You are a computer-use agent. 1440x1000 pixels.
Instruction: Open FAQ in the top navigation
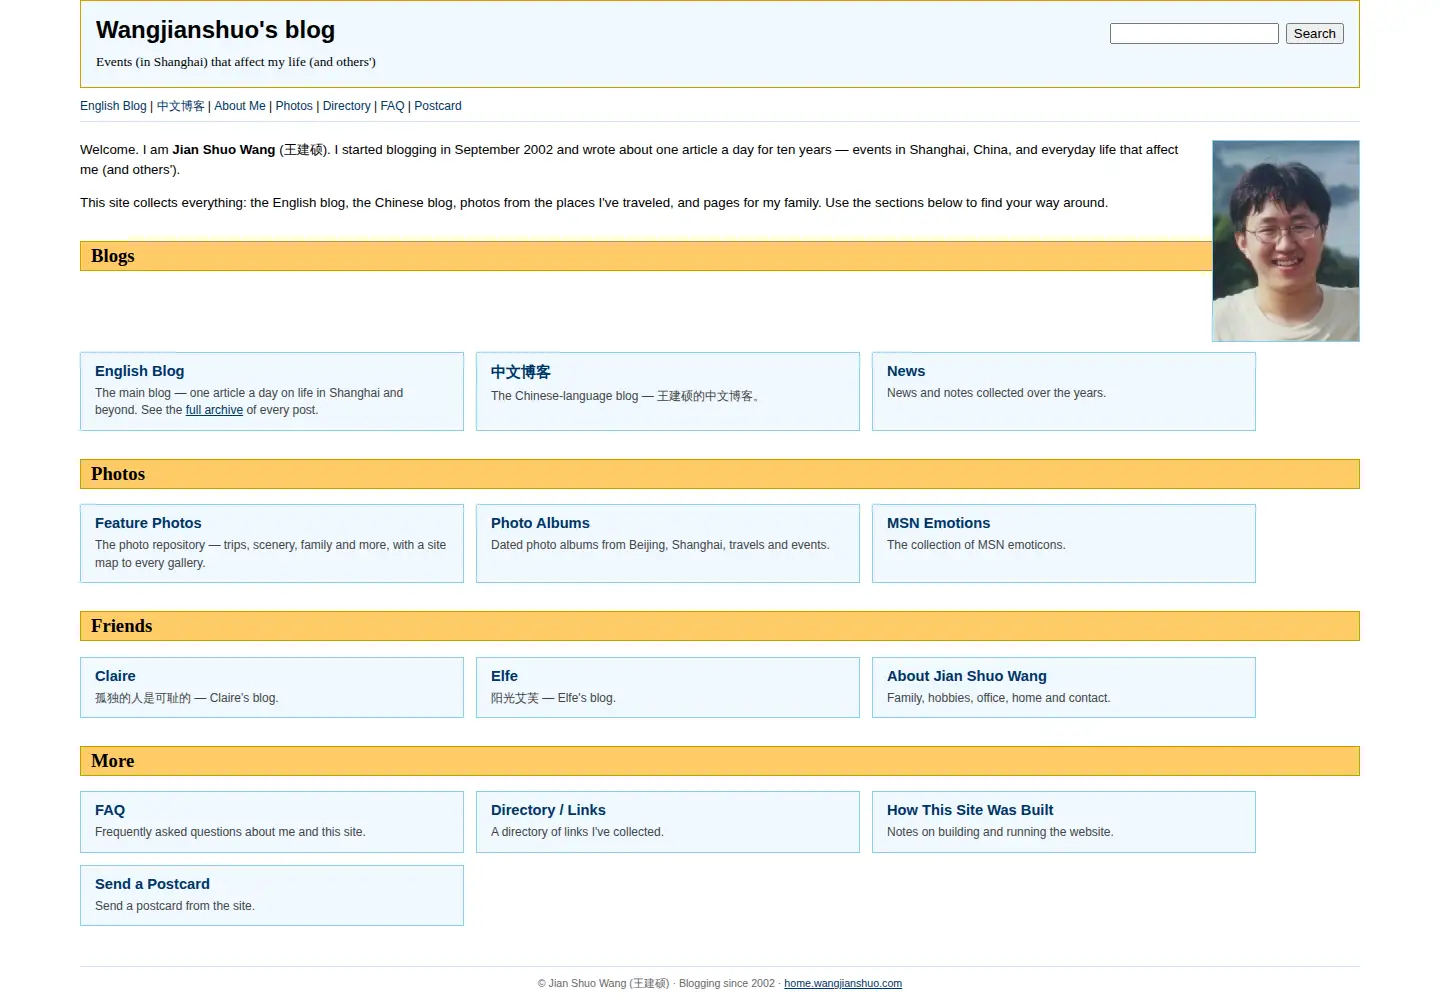coord(393,106)
